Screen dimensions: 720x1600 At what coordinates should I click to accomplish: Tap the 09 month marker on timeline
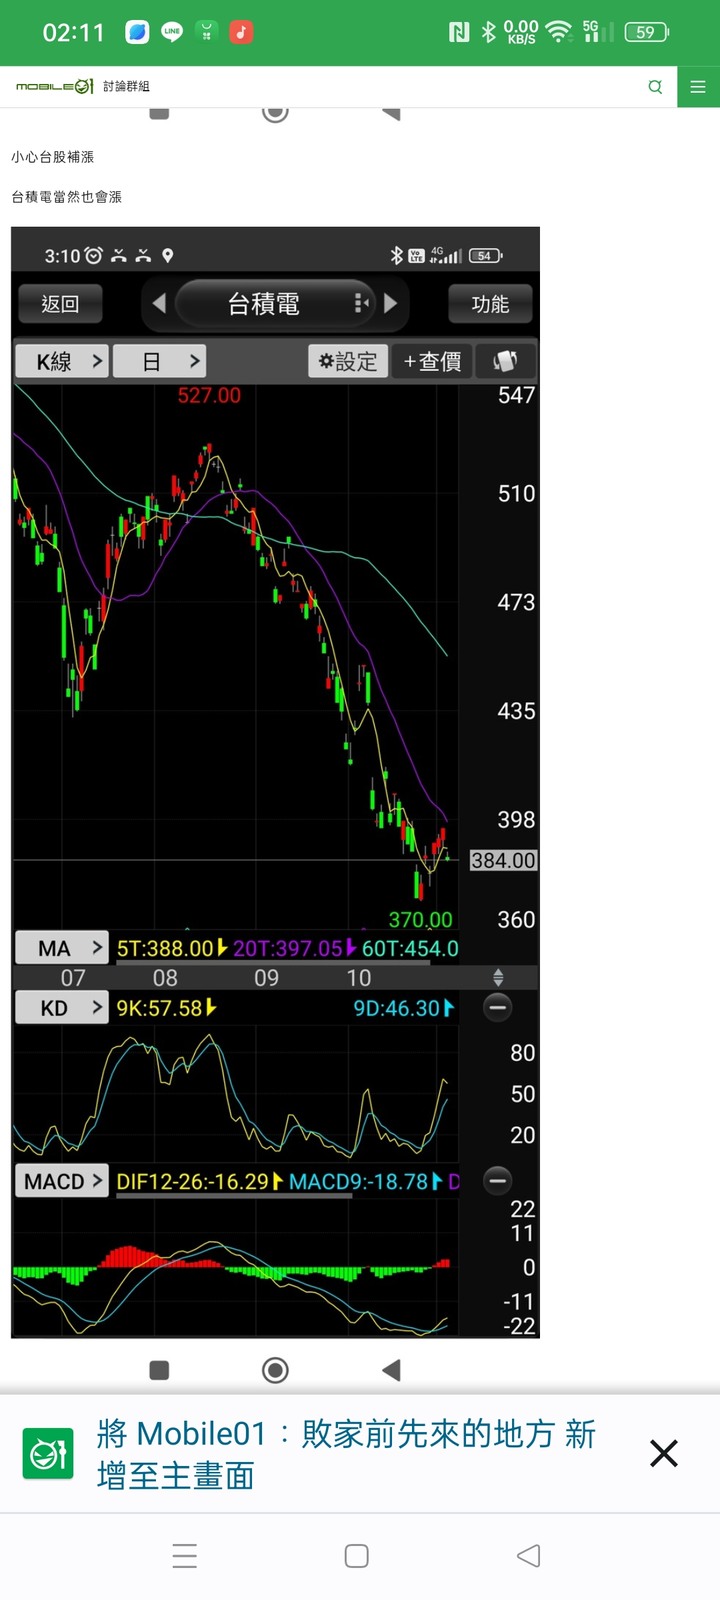pos(266,978)
